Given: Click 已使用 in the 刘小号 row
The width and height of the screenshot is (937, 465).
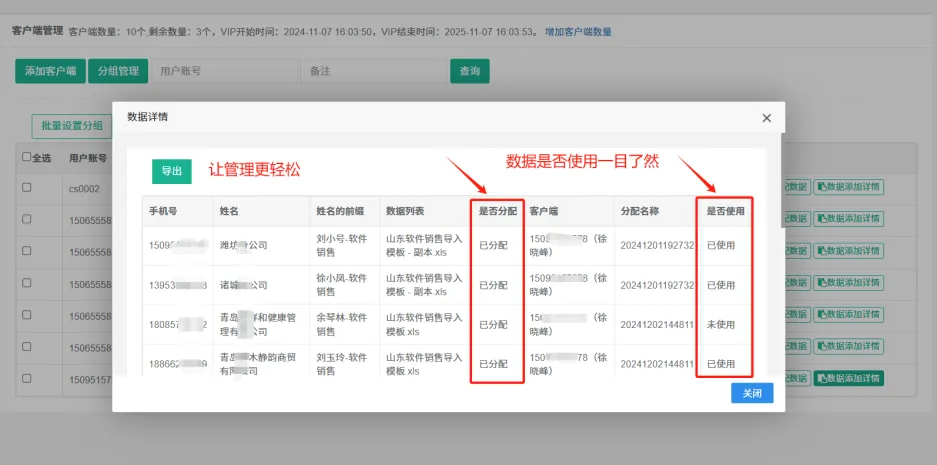Looking at the screenshot, I should [x=721, y=246].
